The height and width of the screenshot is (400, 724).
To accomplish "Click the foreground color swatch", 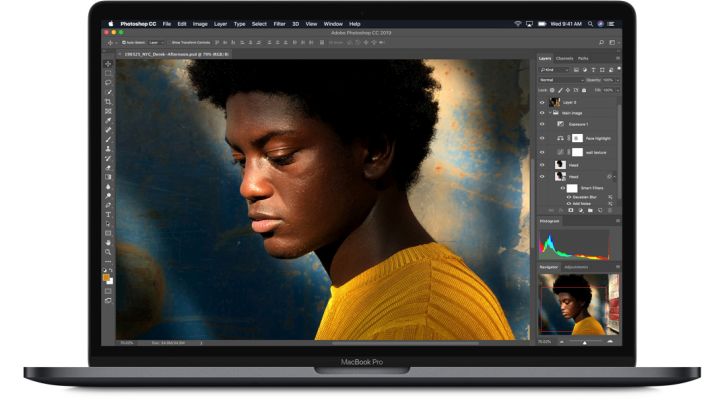I will click(106, 270).
